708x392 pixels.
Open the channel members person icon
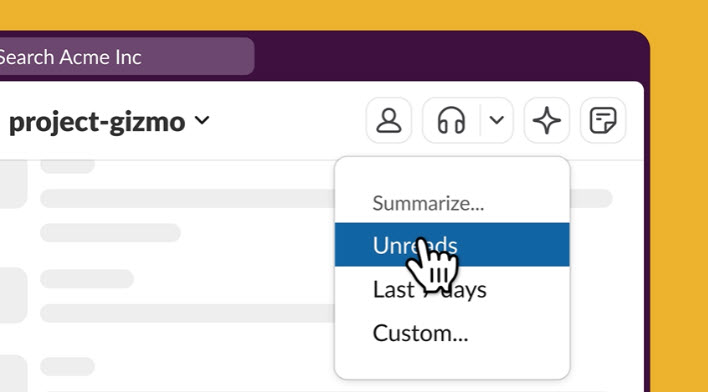(389, 120)
